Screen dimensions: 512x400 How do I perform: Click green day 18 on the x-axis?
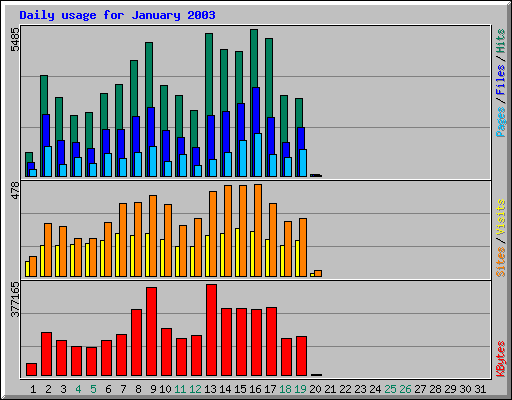click(x=285, y=389)
